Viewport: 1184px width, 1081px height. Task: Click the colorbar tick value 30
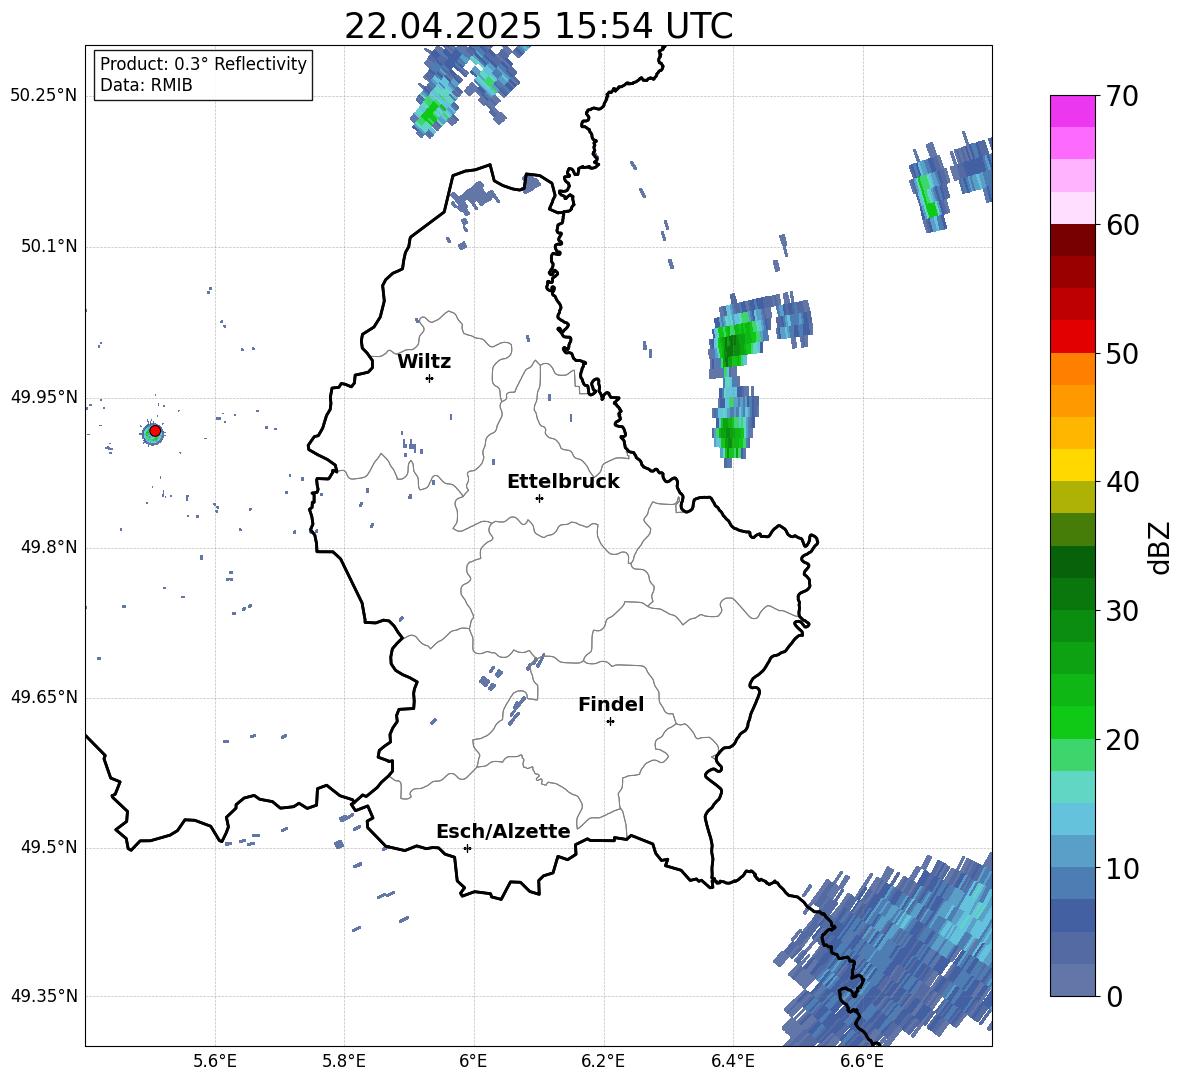point(1122,611)
